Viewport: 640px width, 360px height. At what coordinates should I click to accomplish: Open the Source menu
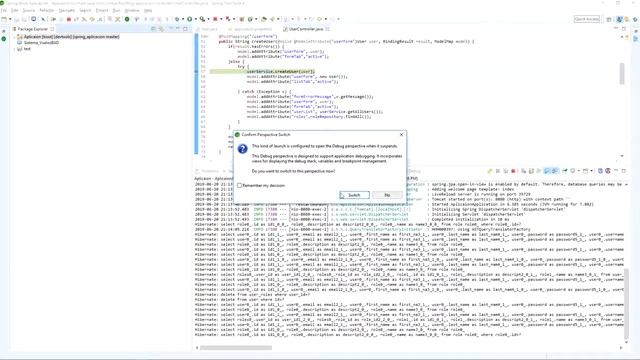click(29, 10)
